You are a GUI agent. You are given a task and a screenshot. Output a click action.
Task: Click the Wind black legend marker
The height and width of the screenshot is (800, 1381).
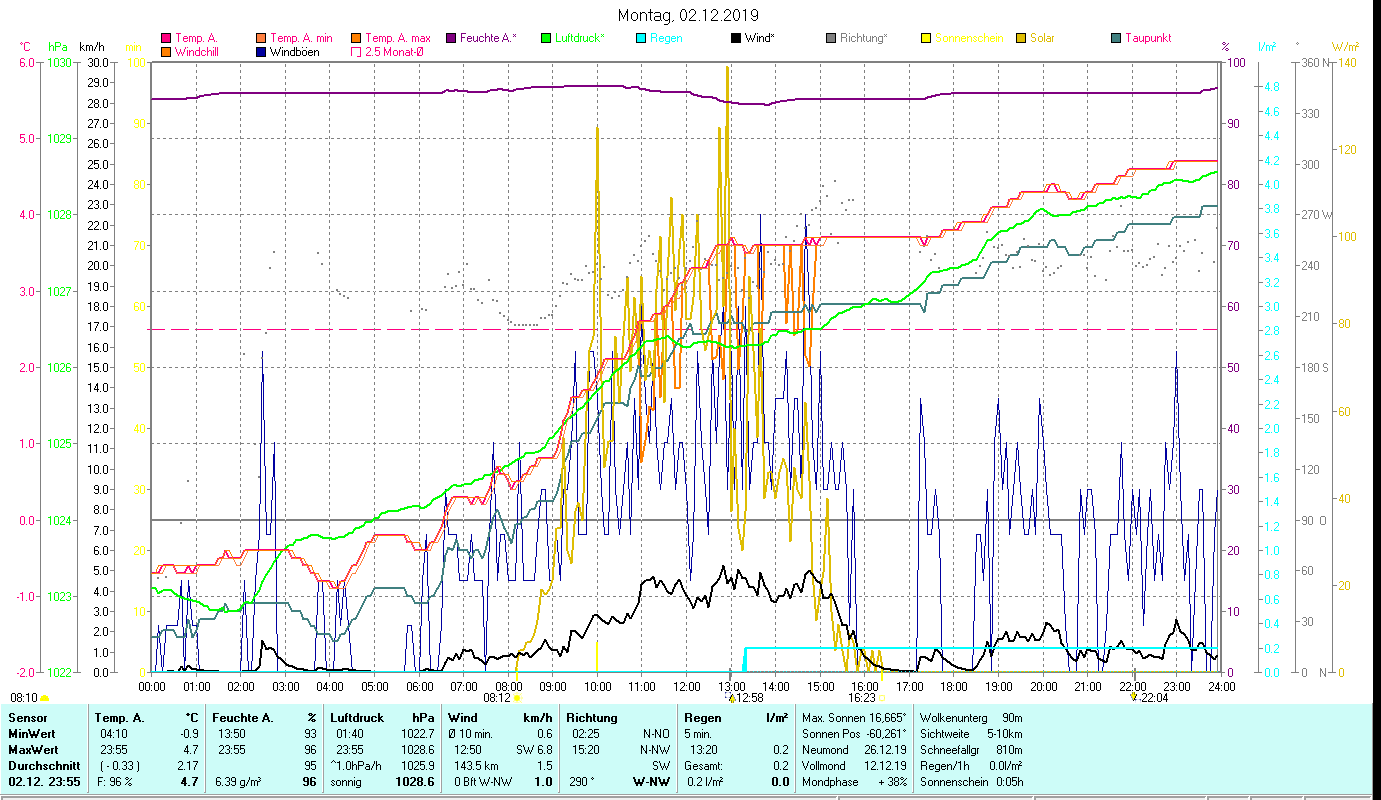(x=736, y=39)
